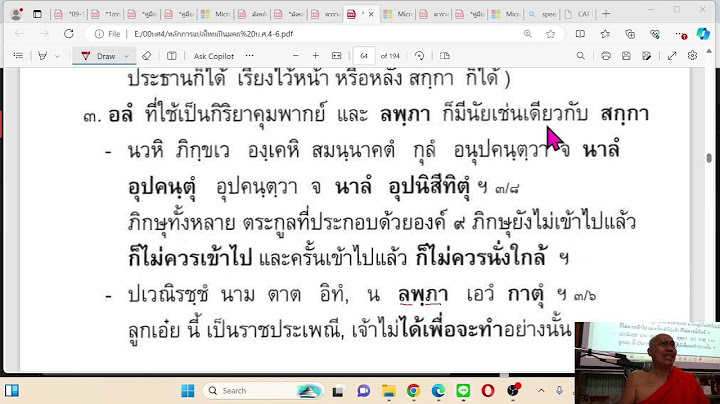Zoom in the PDF with plus

pyautogui.click(x=315, y=56)
